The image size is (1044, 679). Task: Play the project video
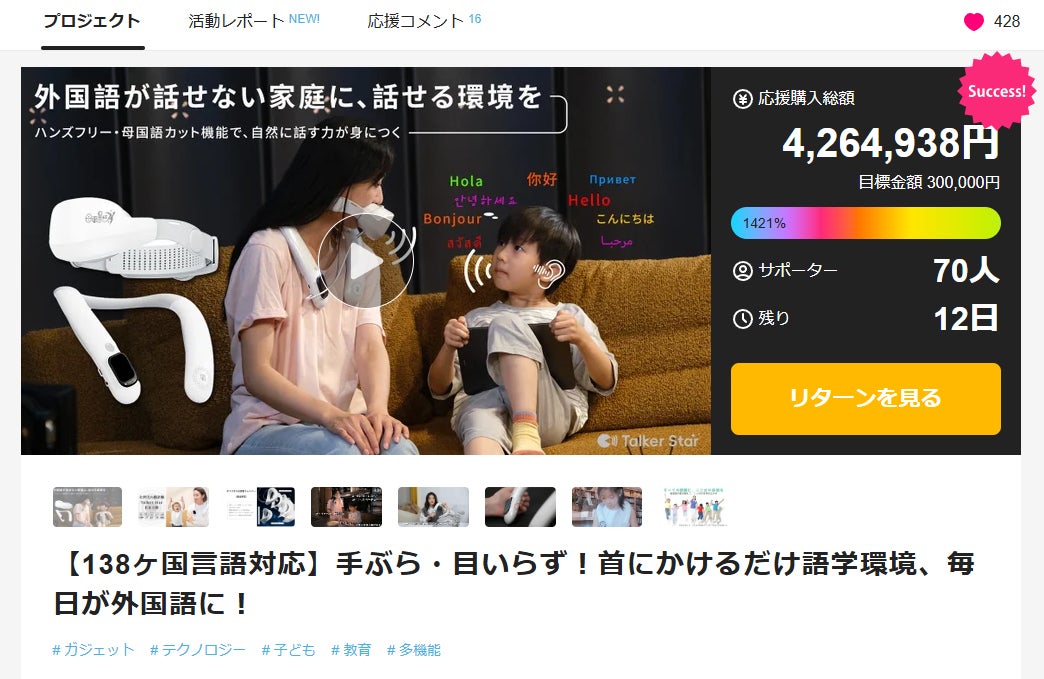point(366,262)
